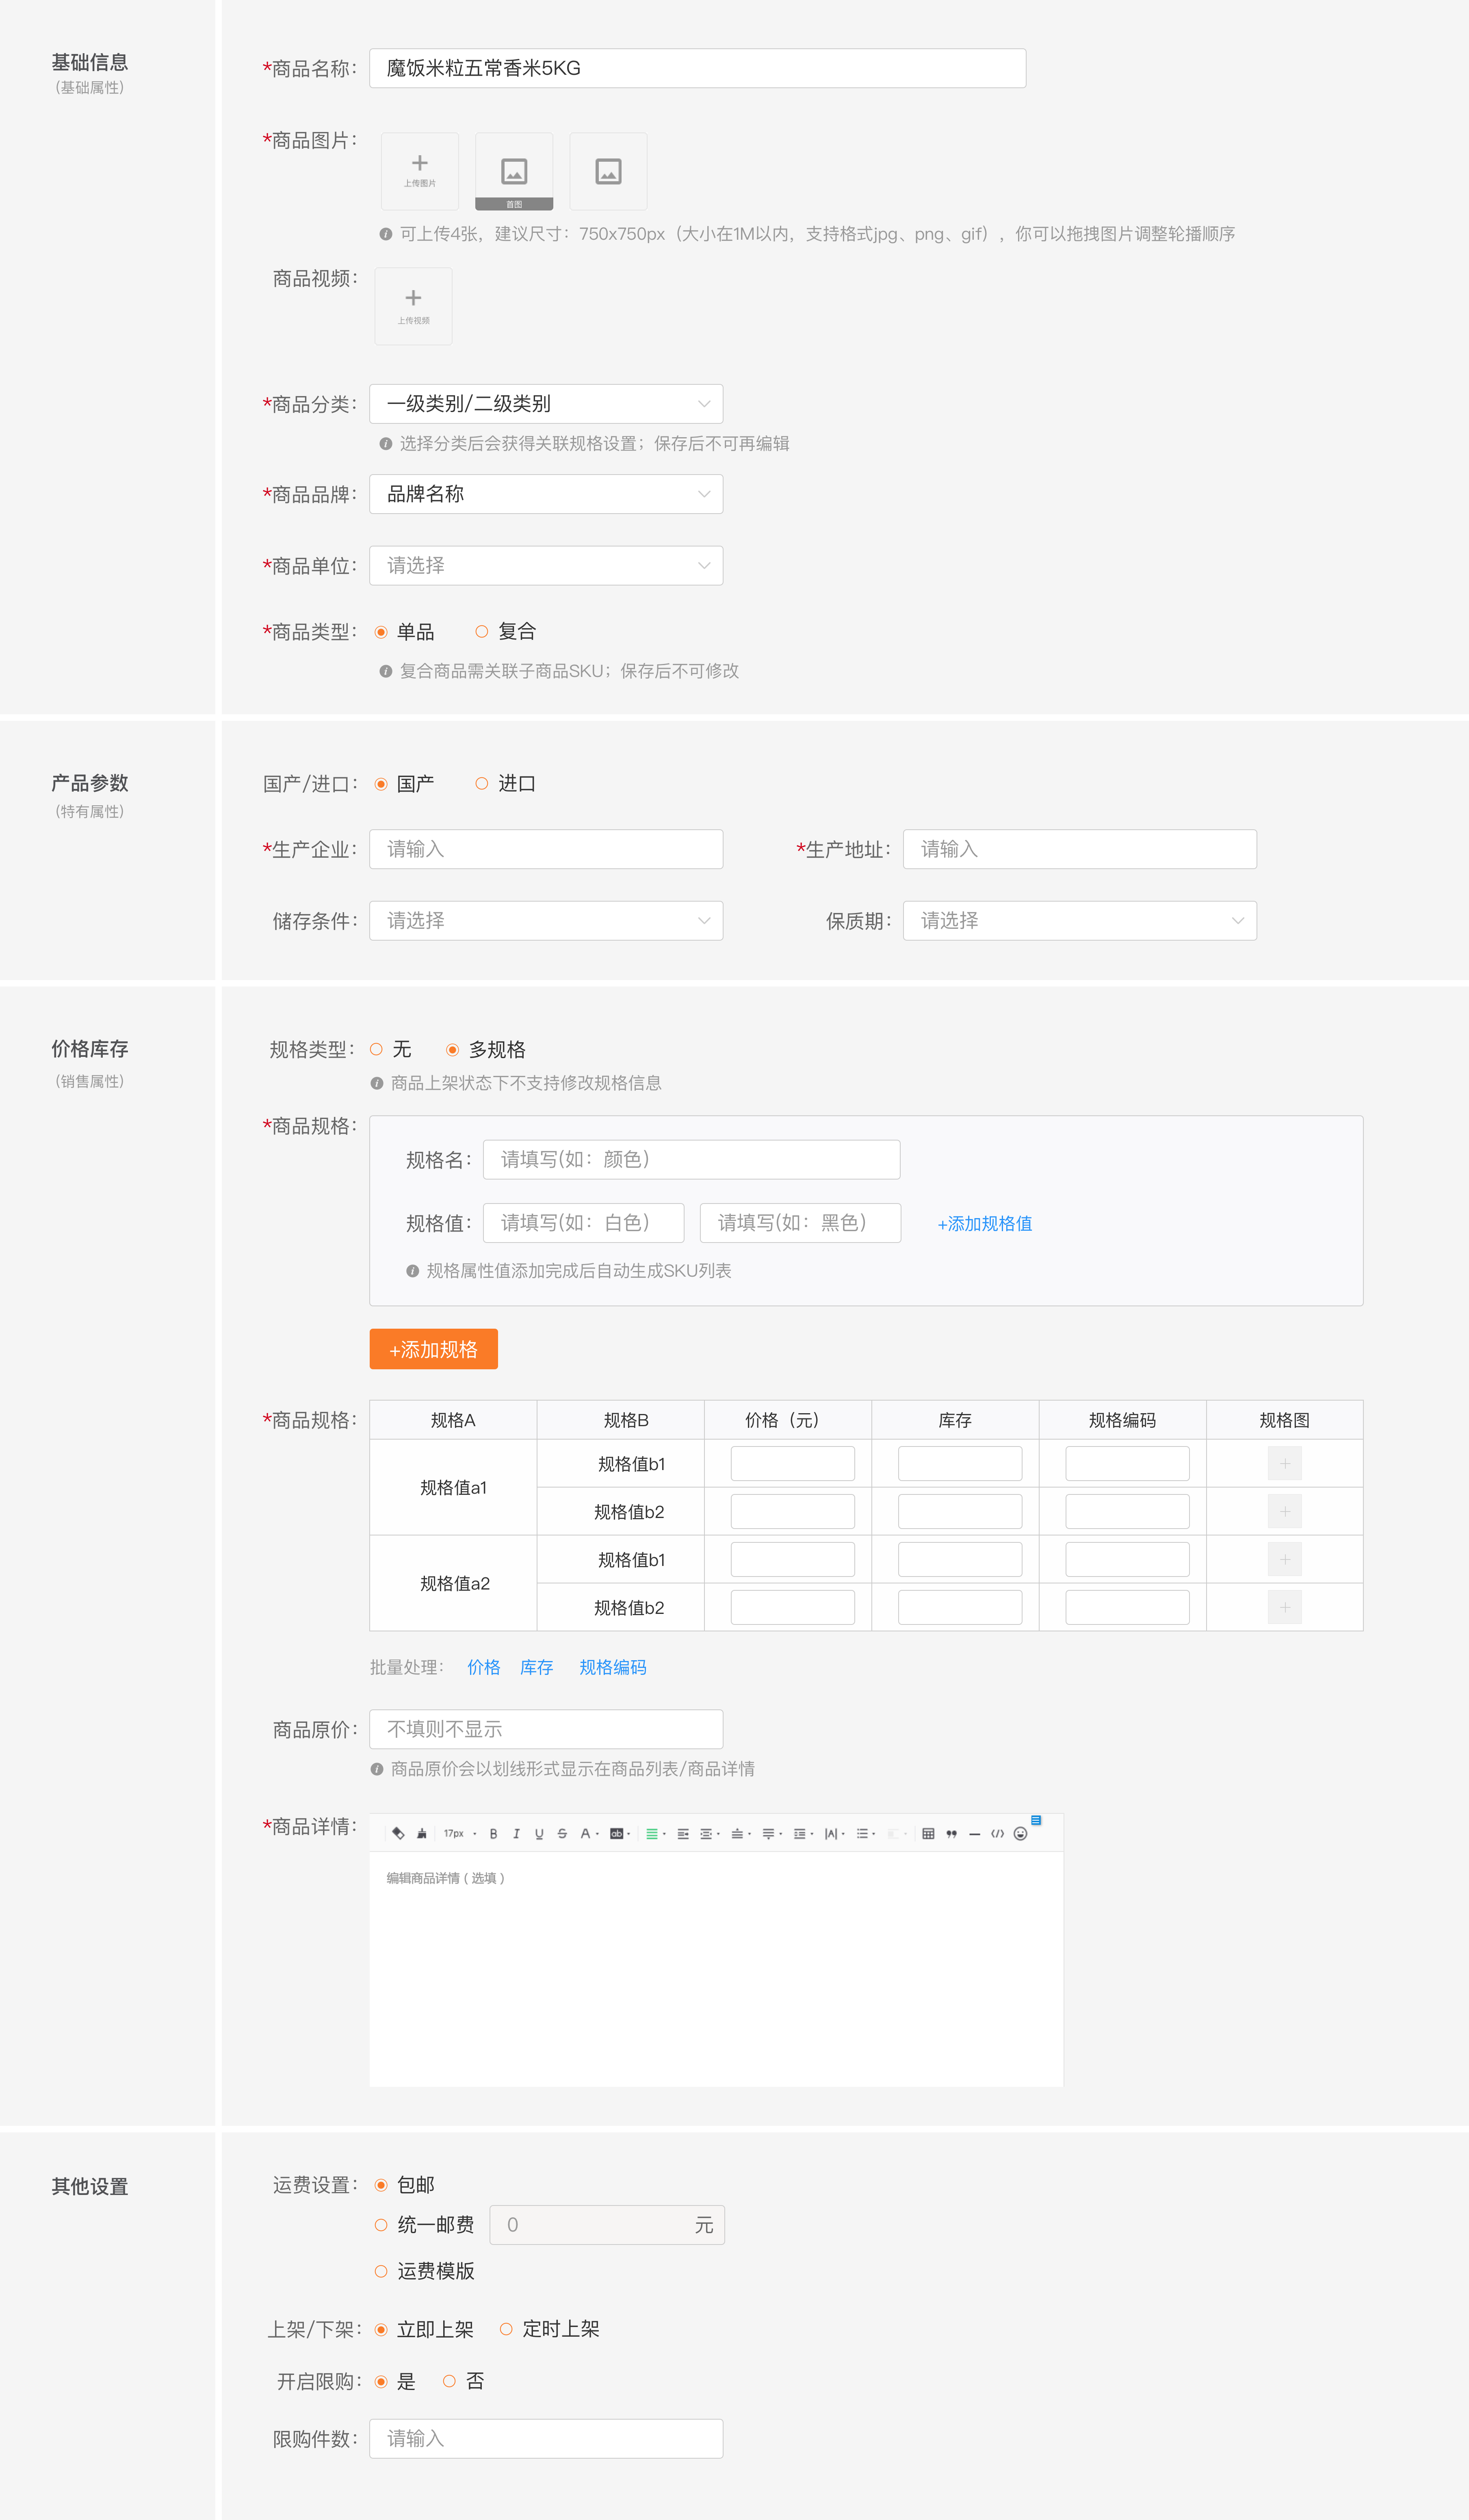
Task: Click the code view icon in editor
Action: [x=997, y=1834]
